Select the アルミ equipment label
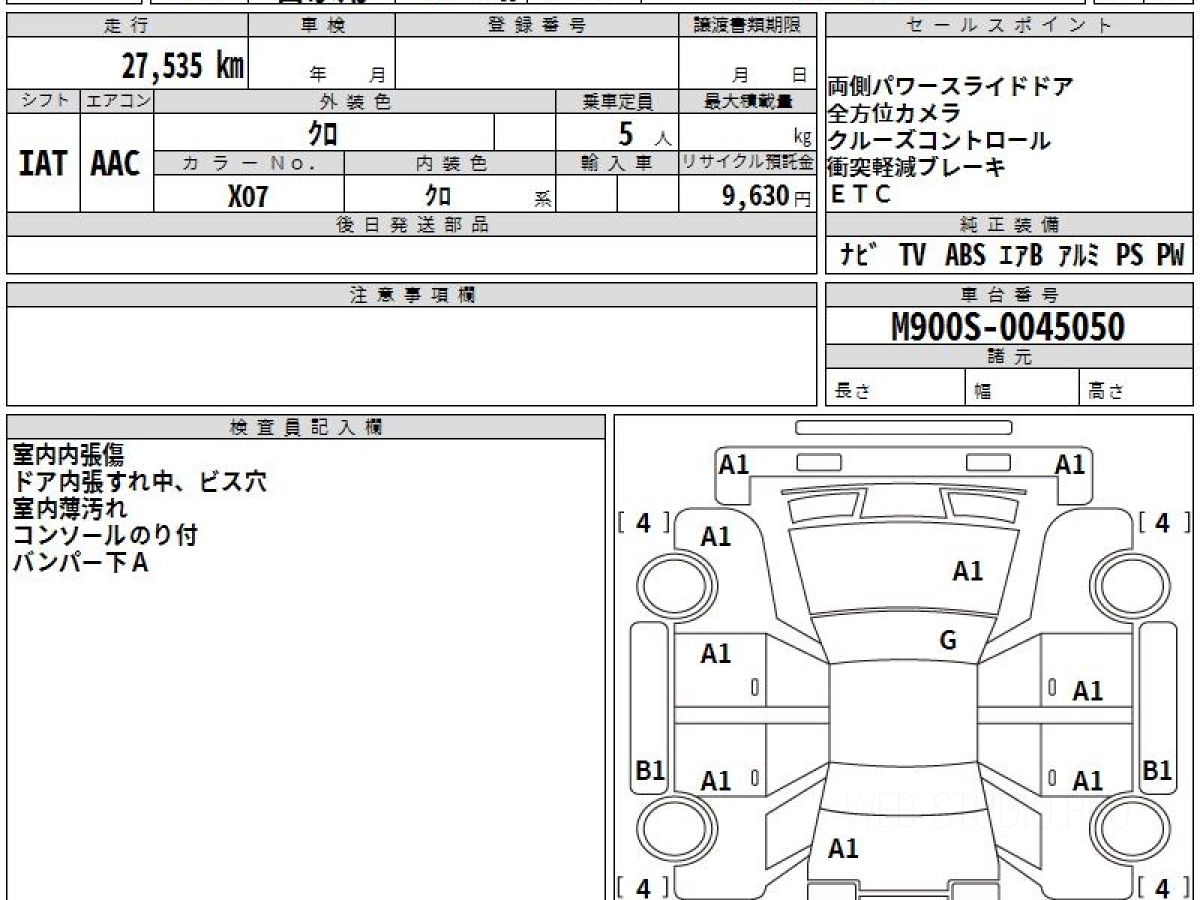Screen dimensions: 1200x900 click(1080, 256)
